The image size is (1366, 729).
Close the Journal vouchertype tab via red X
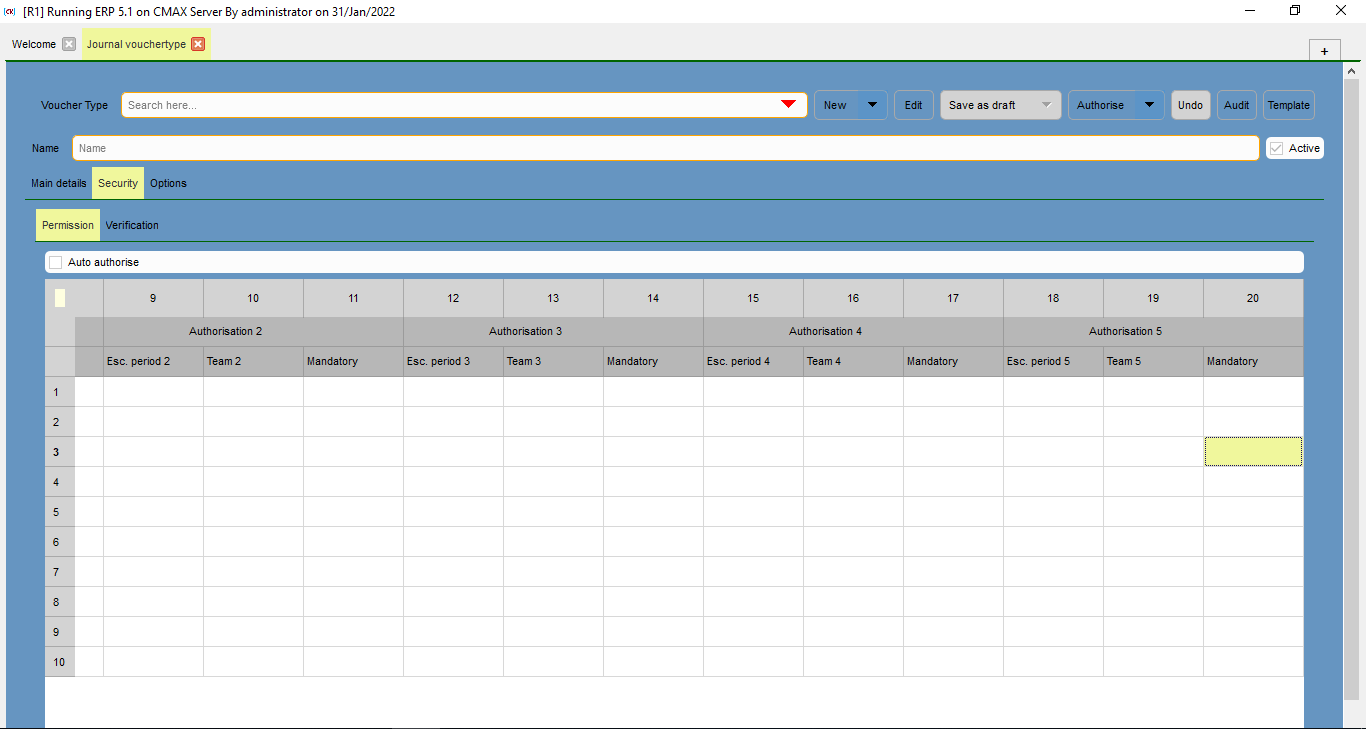(198, 44)
